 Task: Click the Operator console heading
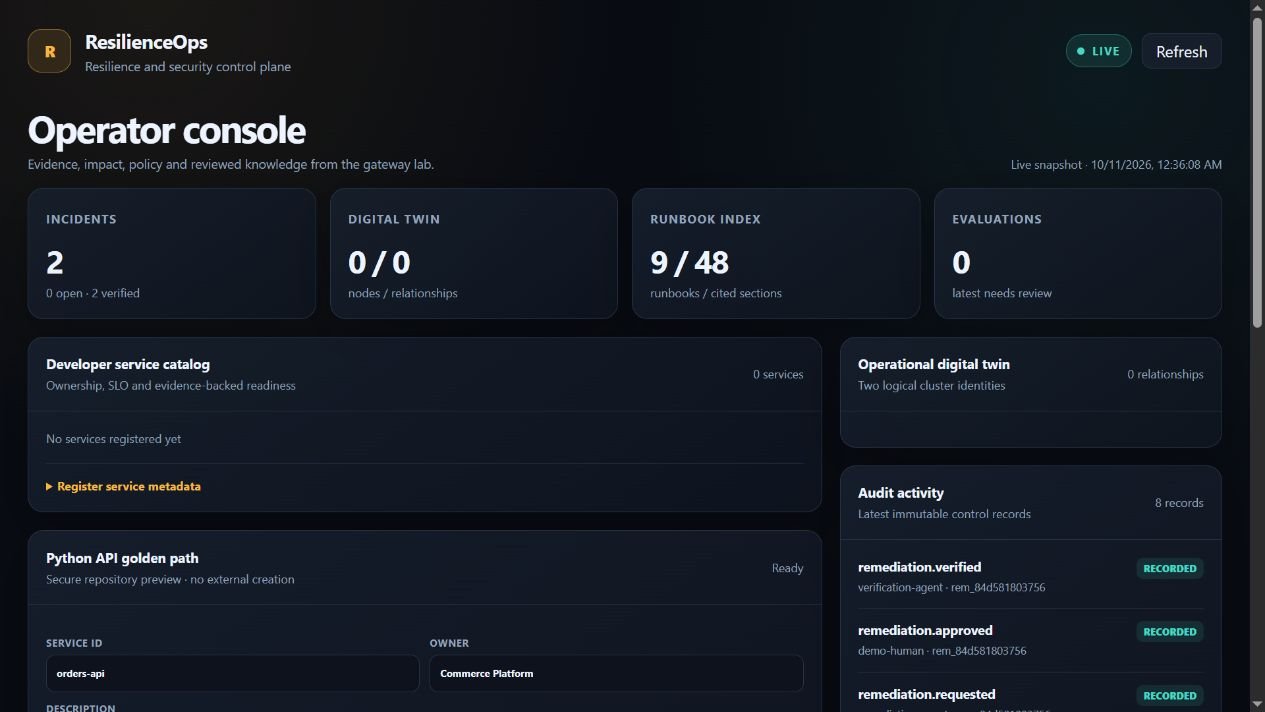pos(167,131)
